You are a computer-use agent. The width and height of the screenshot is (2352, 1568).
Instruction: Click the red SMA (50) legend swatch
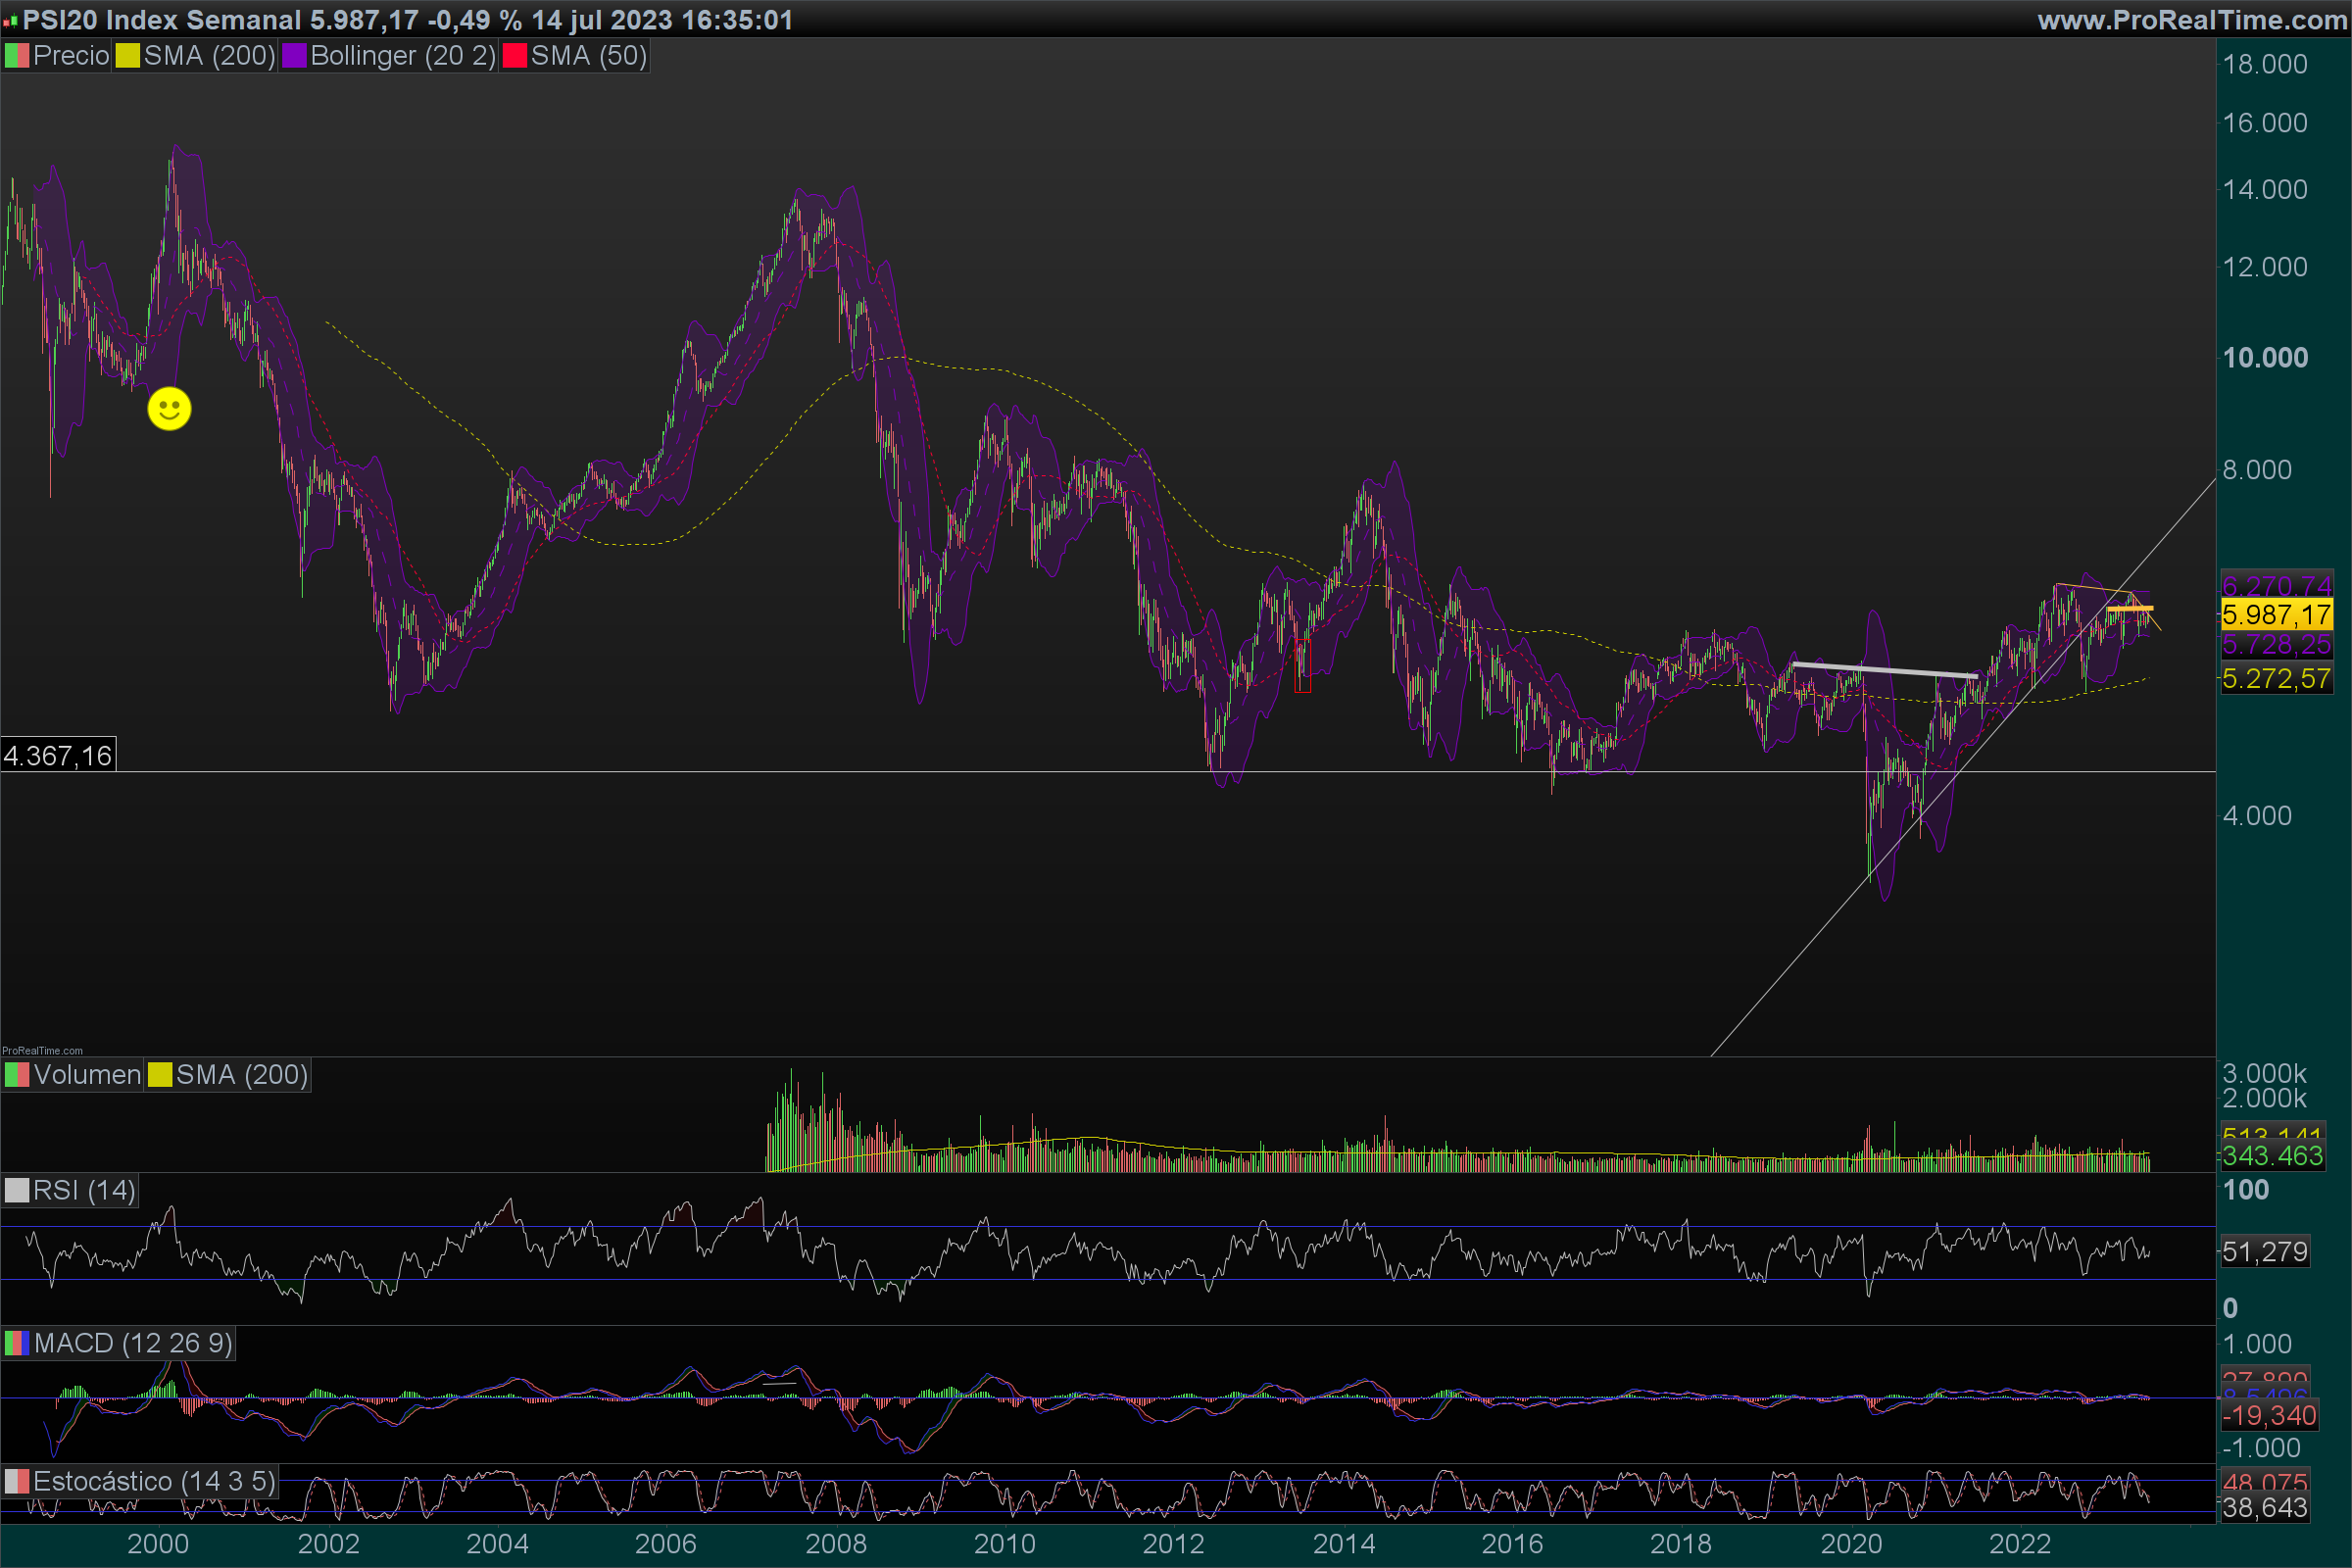coord(515,56)
